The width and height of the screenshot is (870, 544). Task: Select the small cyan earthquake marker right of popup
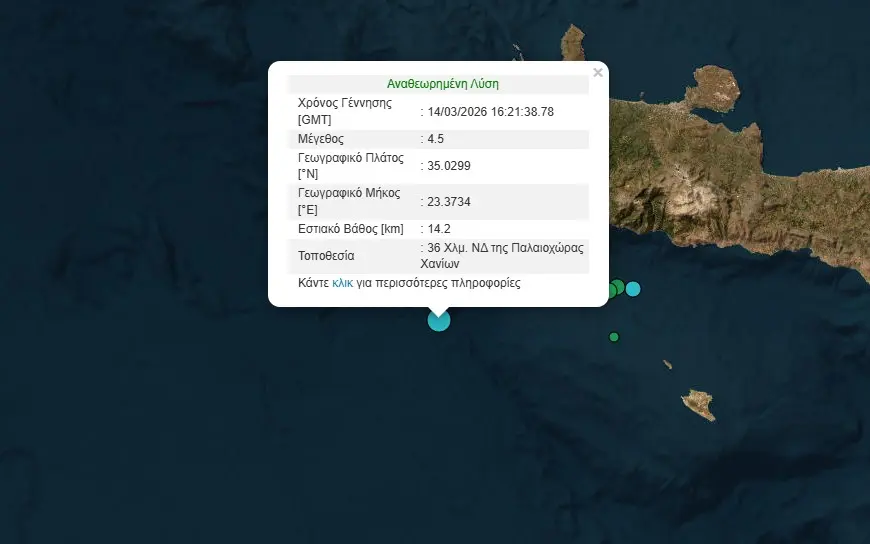coord(633,289)
